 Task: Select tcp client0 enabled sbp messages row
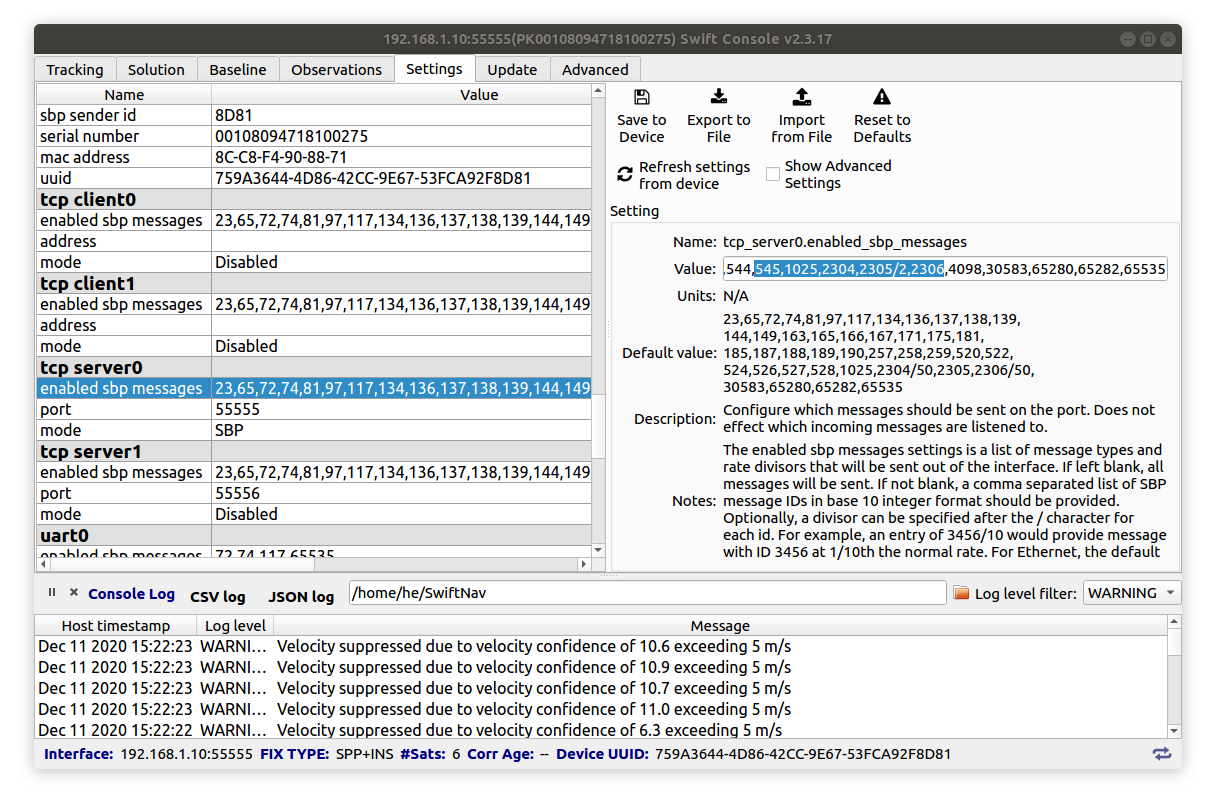click(x=314, y=220)
